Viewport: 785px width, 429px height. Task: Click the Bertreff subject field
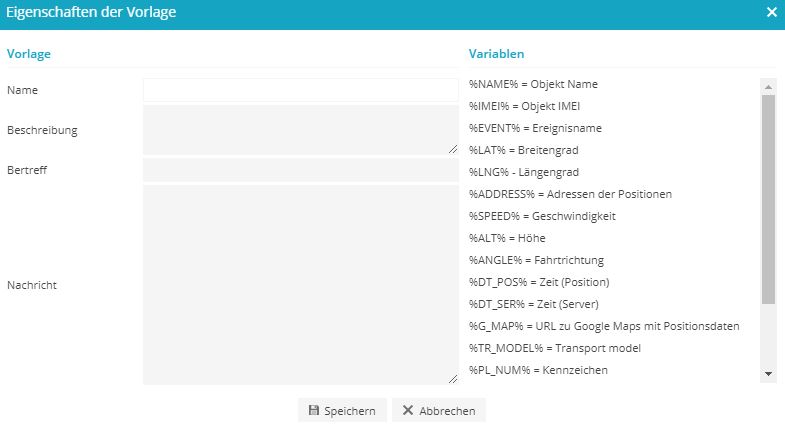[300, 170]
